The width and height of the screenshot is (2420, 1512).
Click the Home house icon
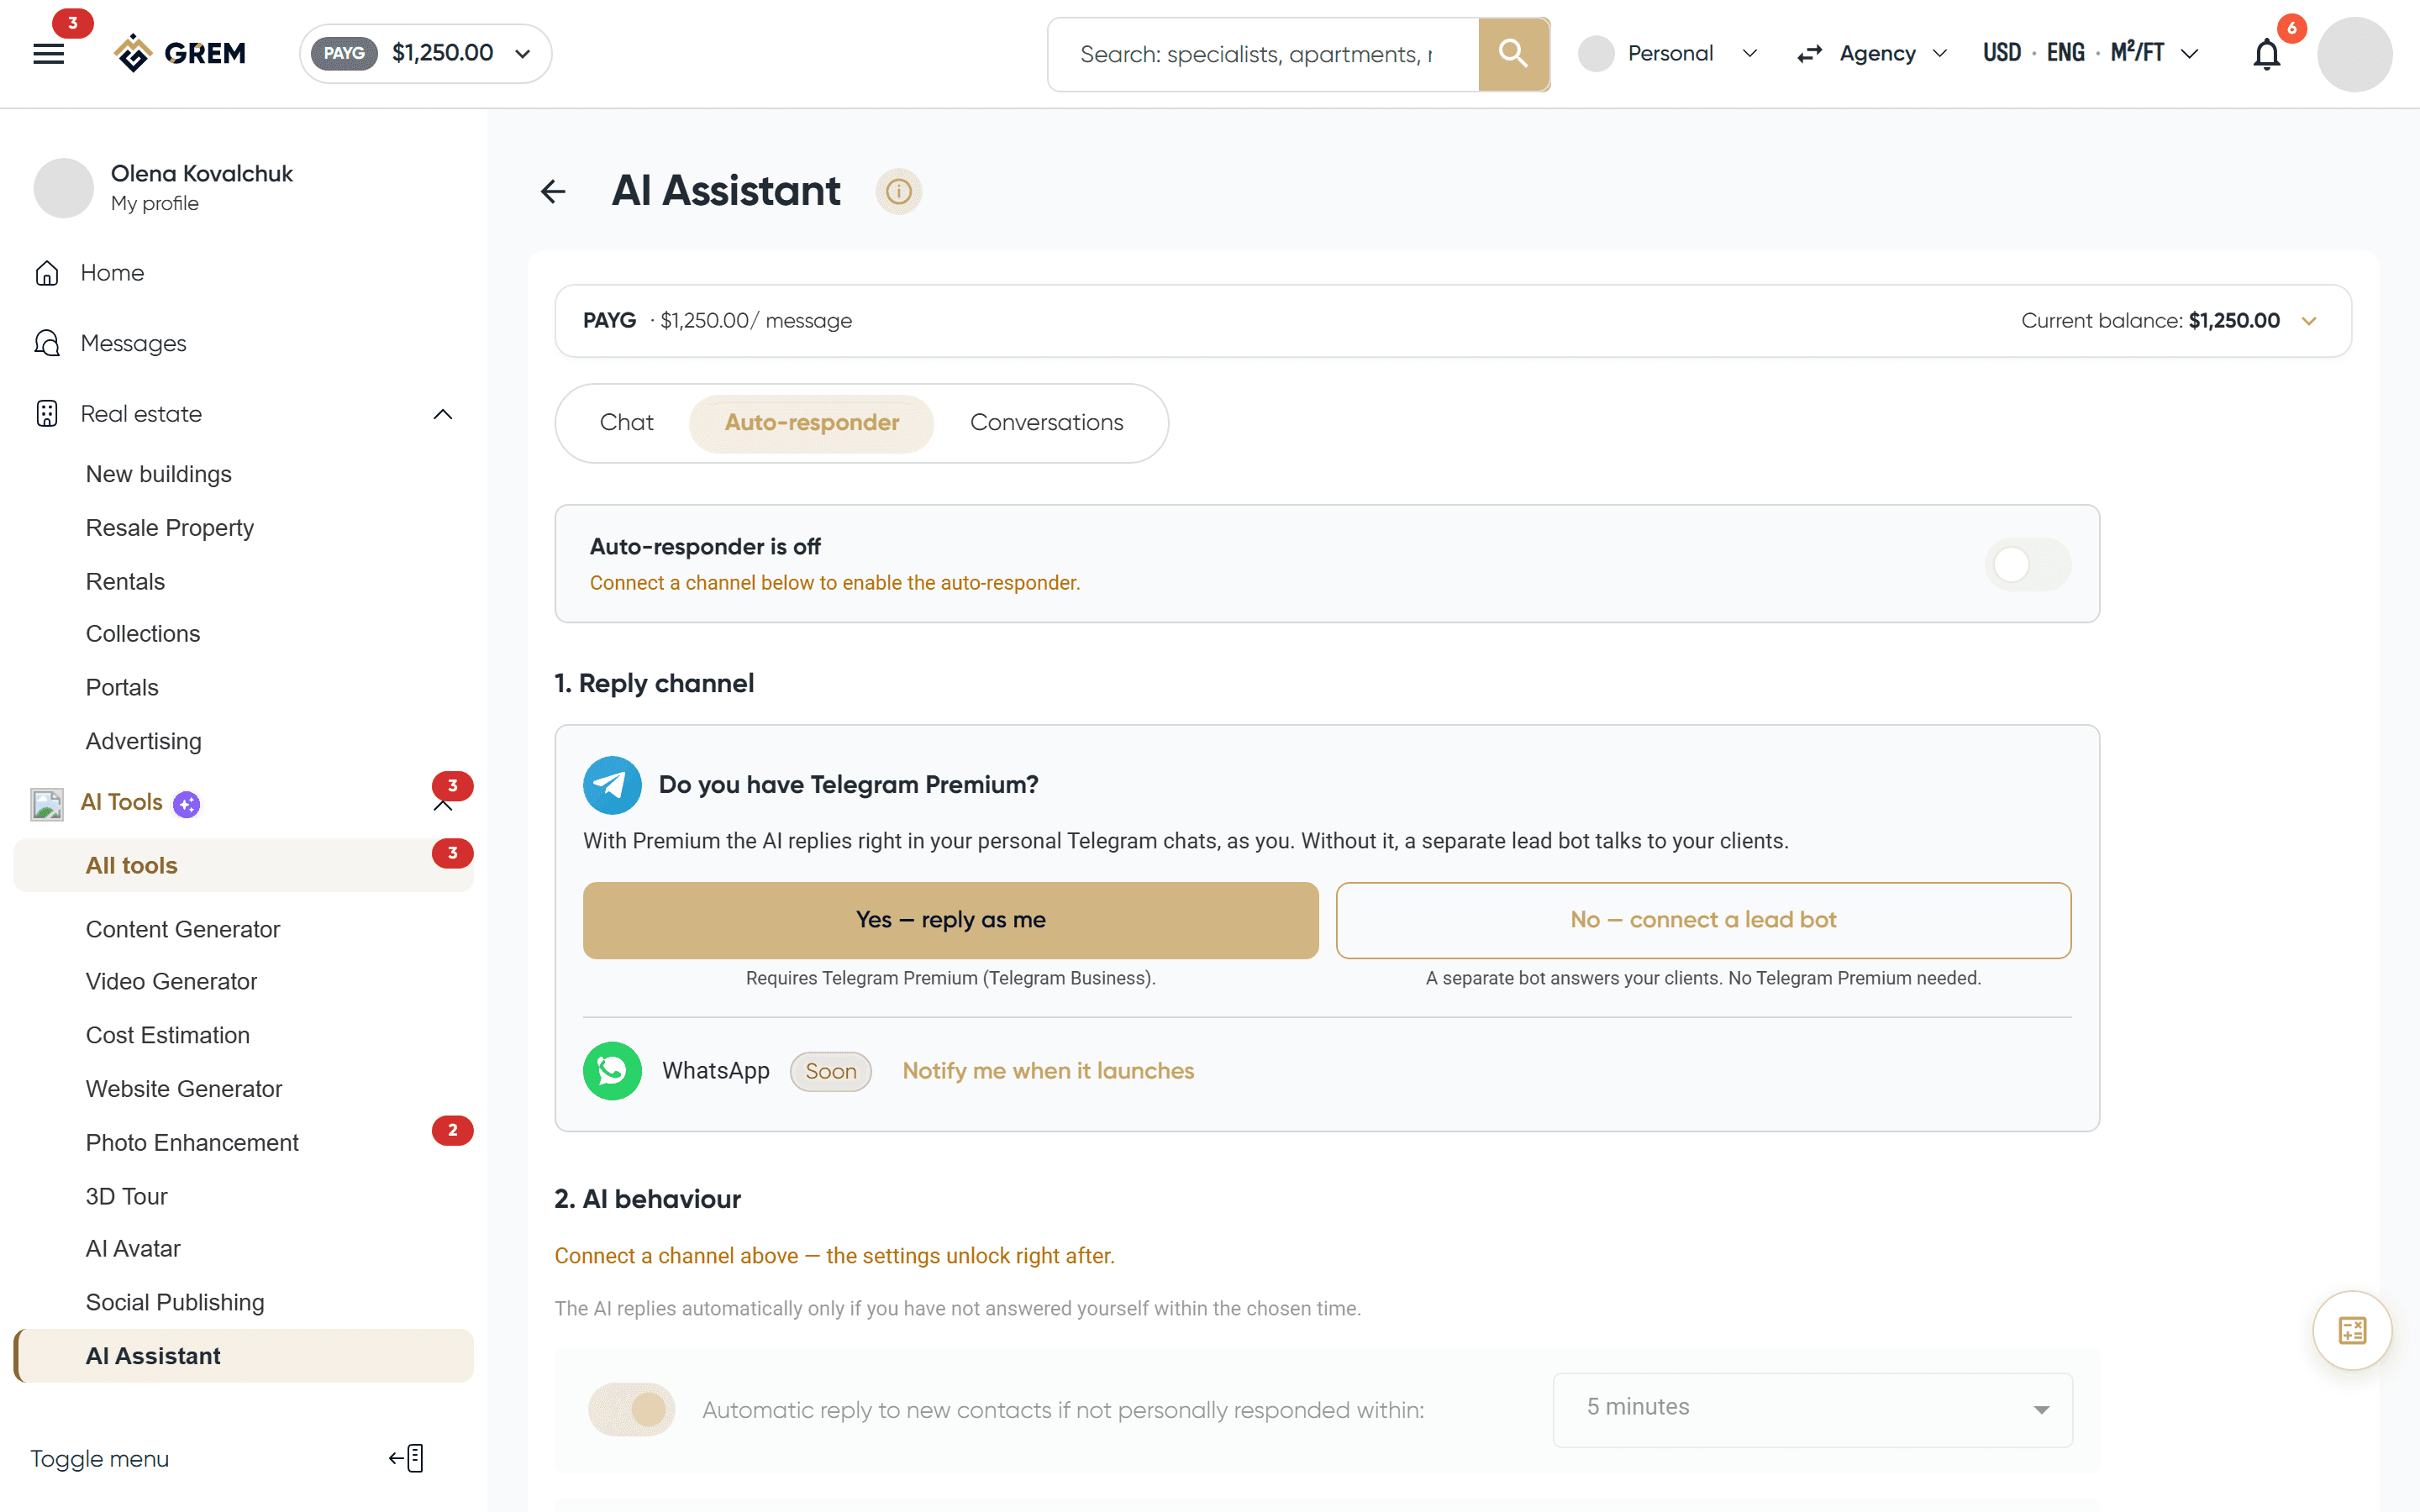(x=47, y=273)
